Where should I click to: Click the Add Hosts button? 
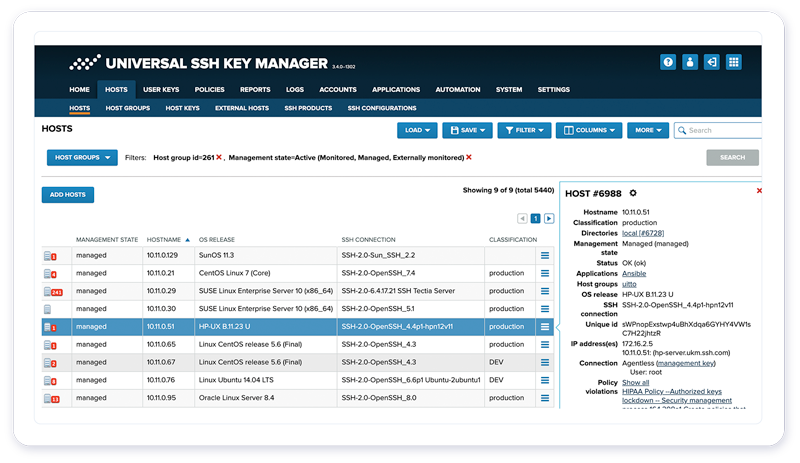67,195
